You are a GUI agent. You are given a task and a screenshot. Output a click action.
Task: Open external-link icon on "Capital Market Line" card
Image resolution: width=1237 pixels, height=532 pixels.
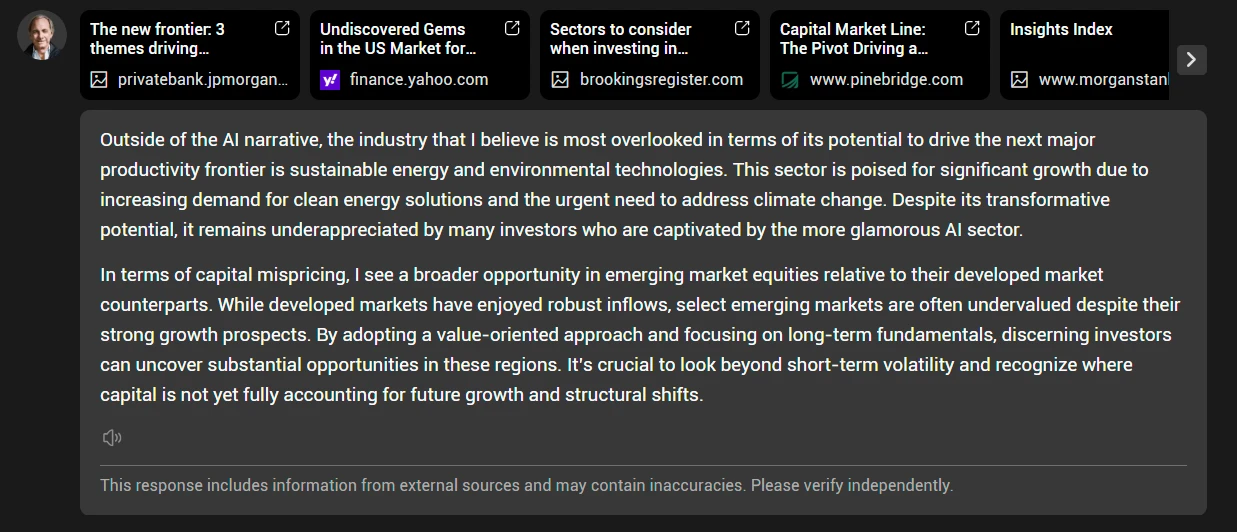(972, 29)
